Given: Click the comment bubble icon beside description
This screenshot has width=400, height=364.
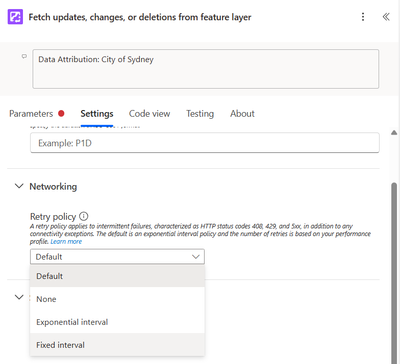Looking at the screenshot, I should 24,56.
